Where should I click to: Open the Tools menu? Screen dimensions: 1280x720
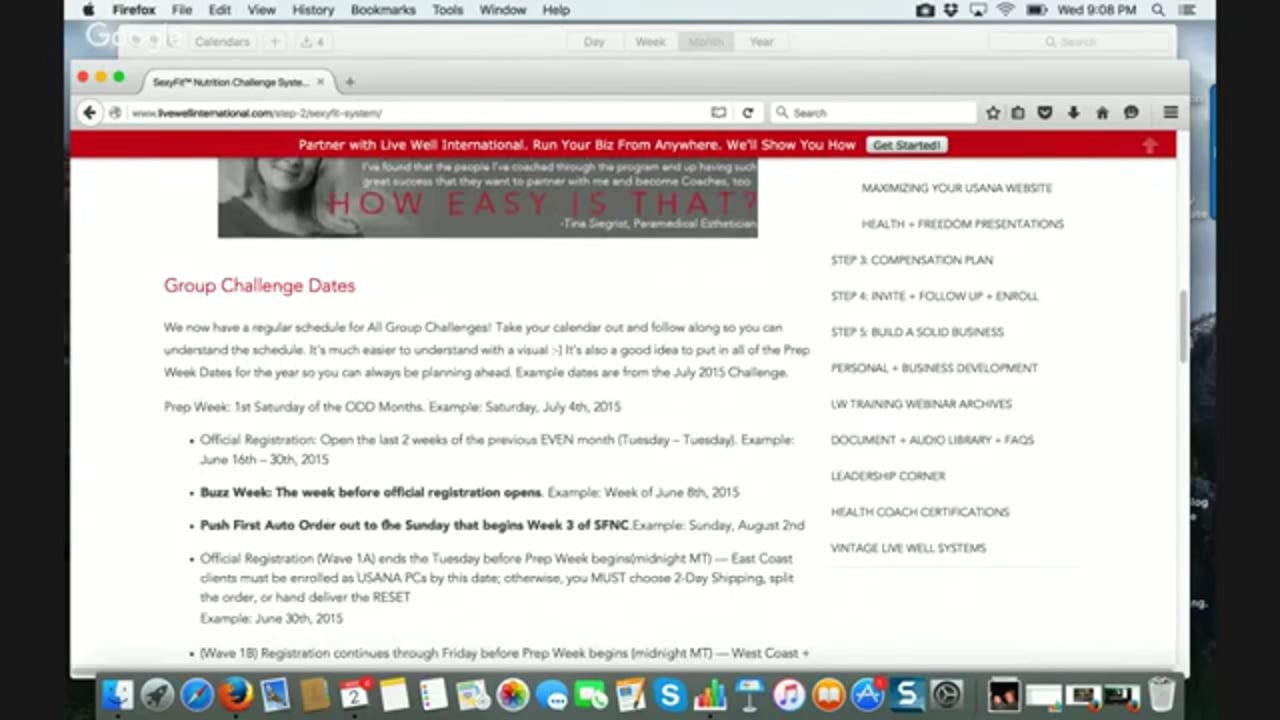[x=447, y=10]
